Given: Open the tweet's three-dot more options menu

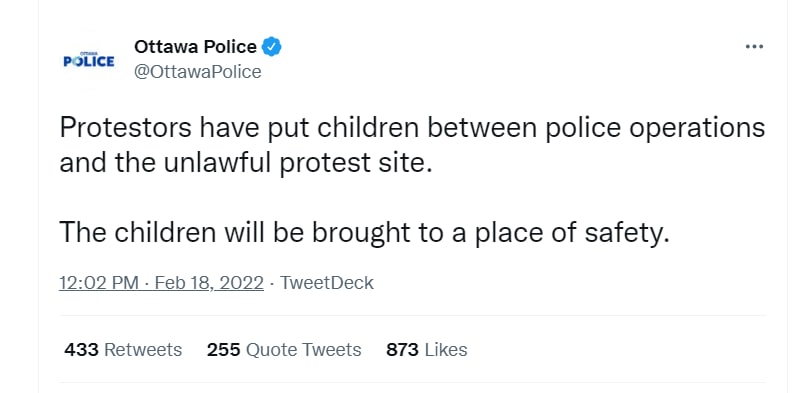Looking at the screenshot, I should (x=754, y=47).
